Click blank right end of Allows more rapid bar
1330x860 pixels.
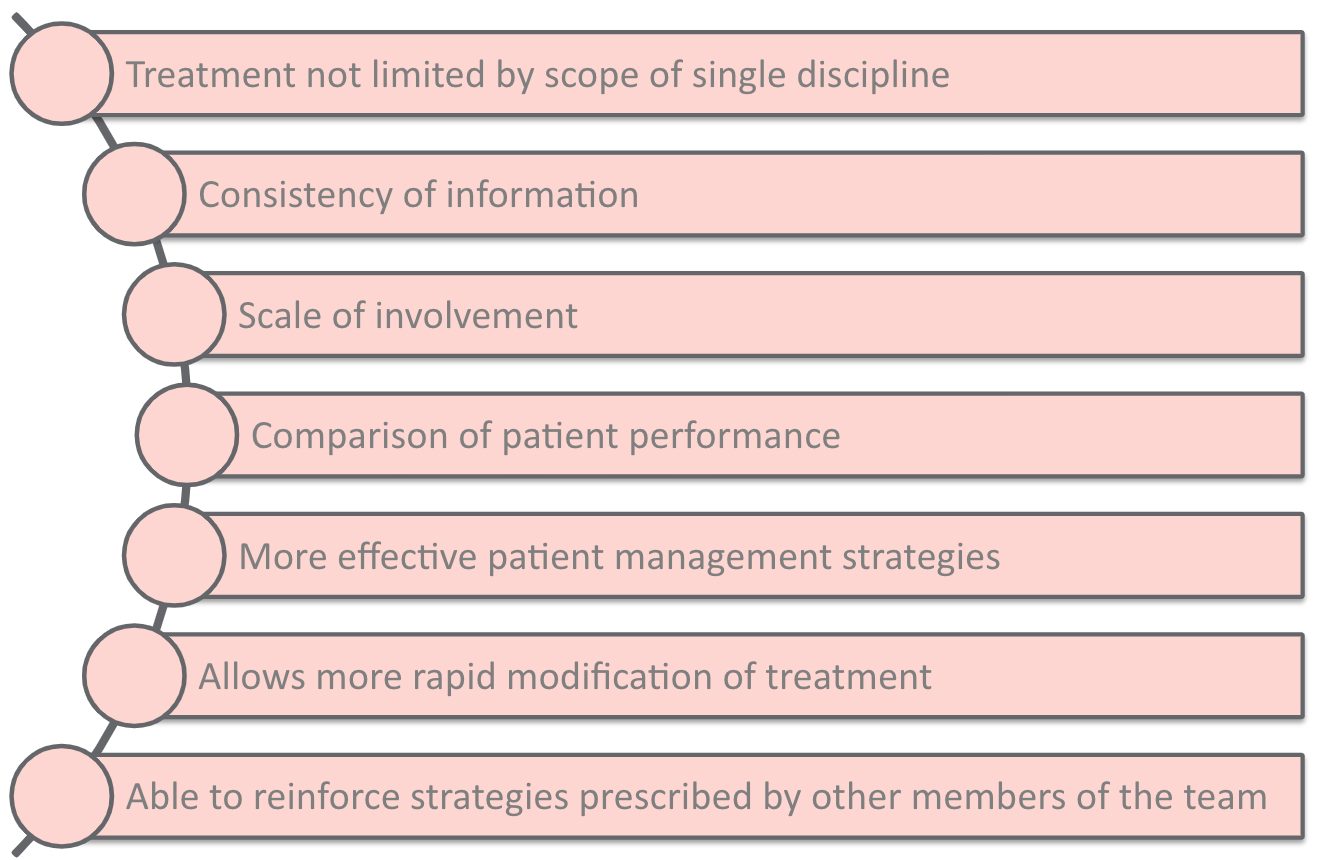(x=1118, y=675)
